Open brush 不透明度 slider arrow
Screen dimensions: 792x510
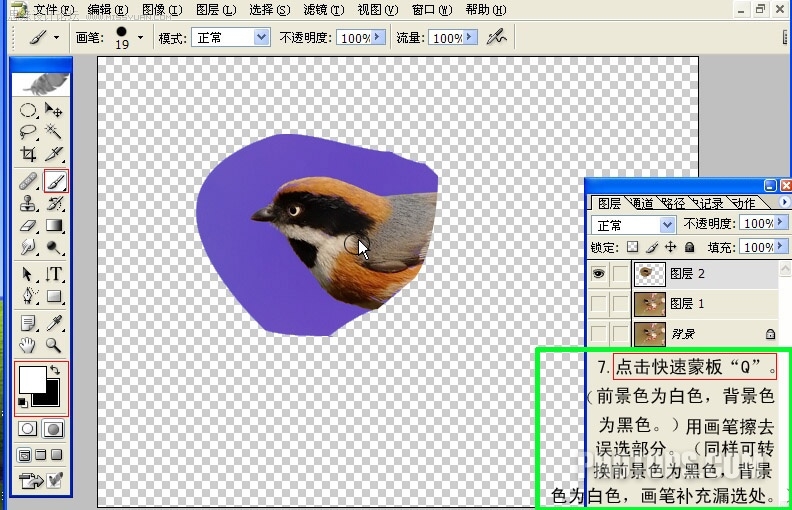[x=378, y=37]
